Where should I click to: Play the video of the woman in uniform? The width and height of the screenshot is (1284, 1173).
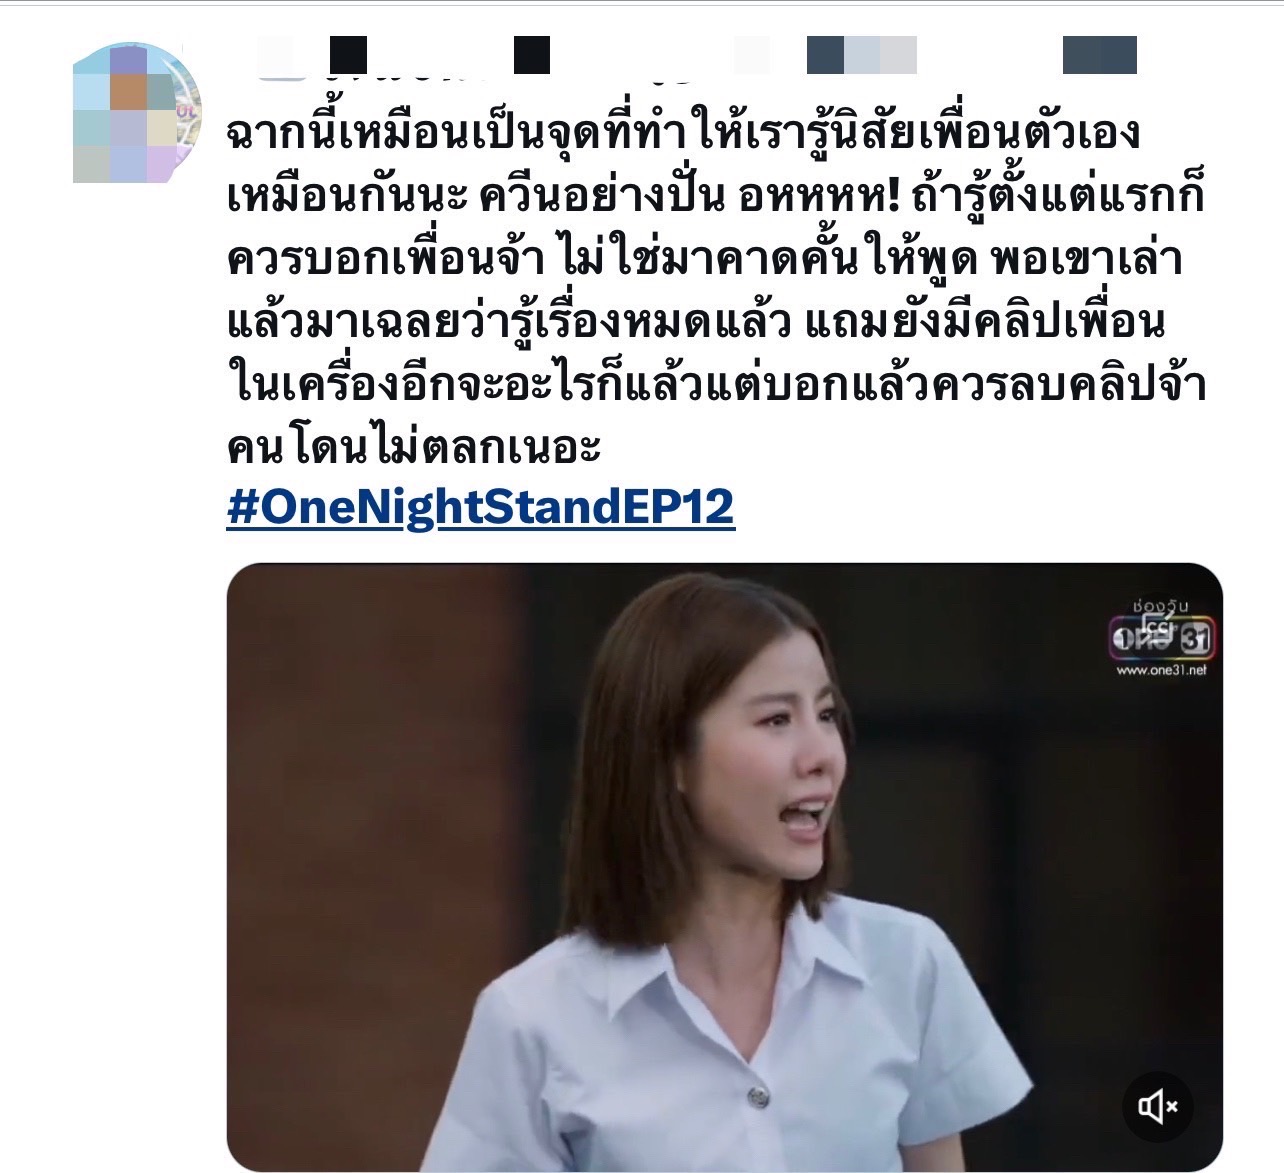(x=724, y=866)
